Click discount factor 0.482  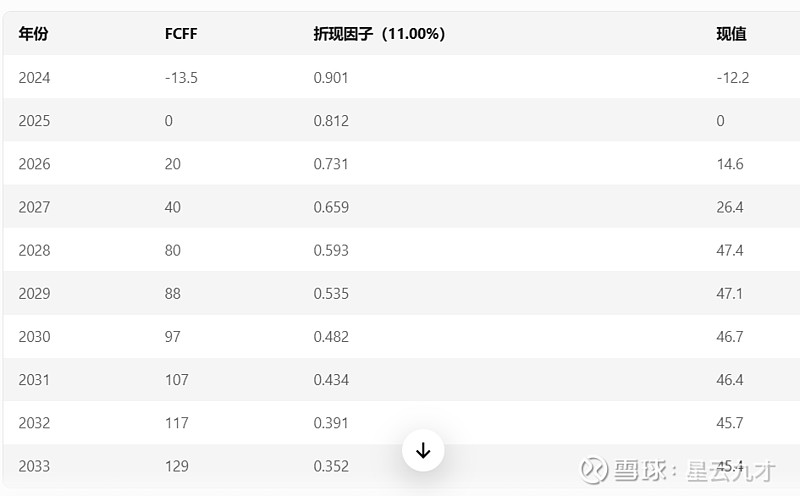click(331, 337)
